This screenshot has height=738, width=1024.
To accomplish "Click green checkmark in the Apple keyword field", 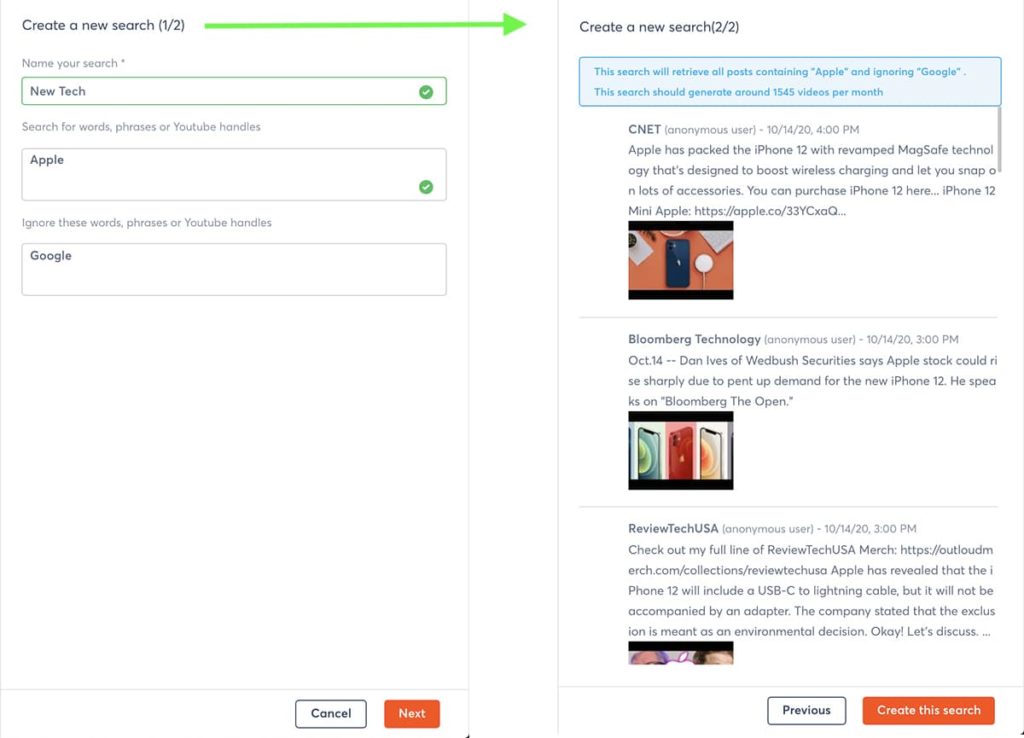I will click(426, 187).
